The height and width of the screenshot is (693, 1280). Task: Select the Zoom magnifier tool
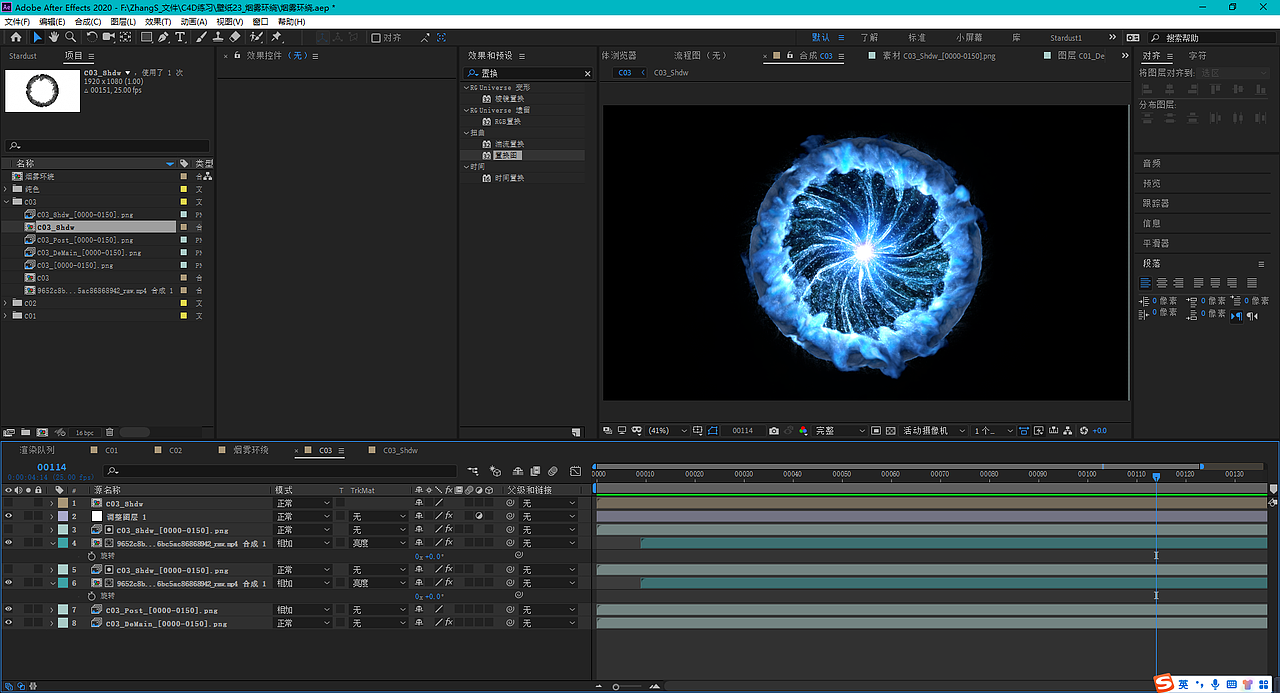(x=70, y=37)
